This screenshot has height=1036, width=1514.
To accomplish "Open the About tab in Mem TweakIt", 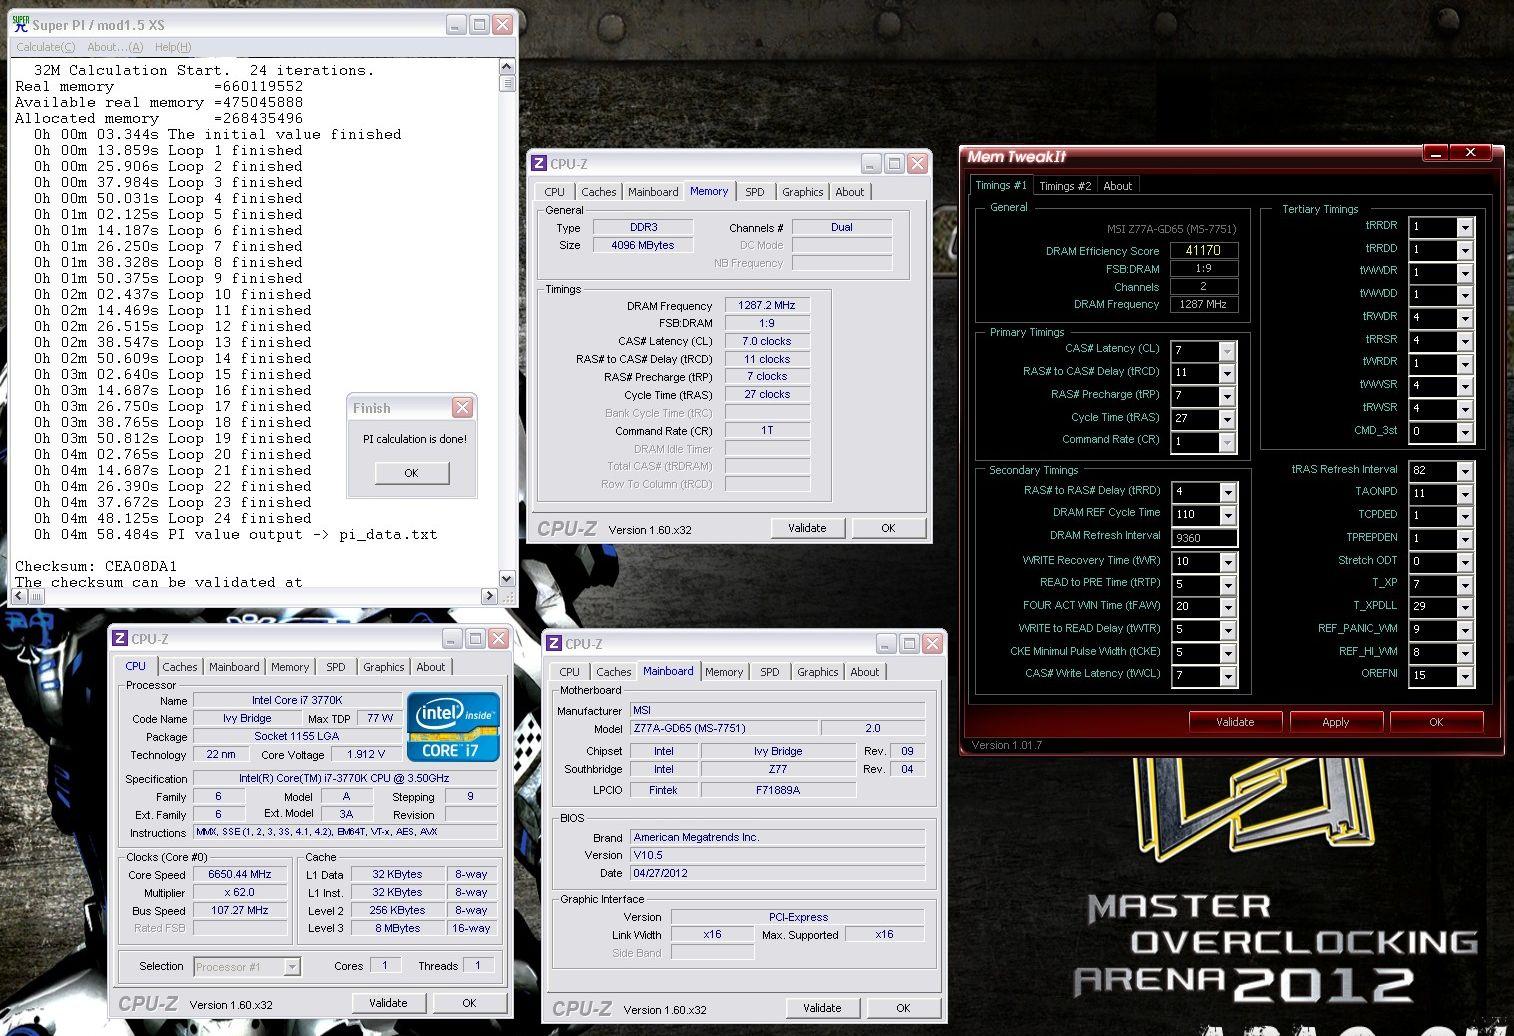I will [x=1117, y=186].
